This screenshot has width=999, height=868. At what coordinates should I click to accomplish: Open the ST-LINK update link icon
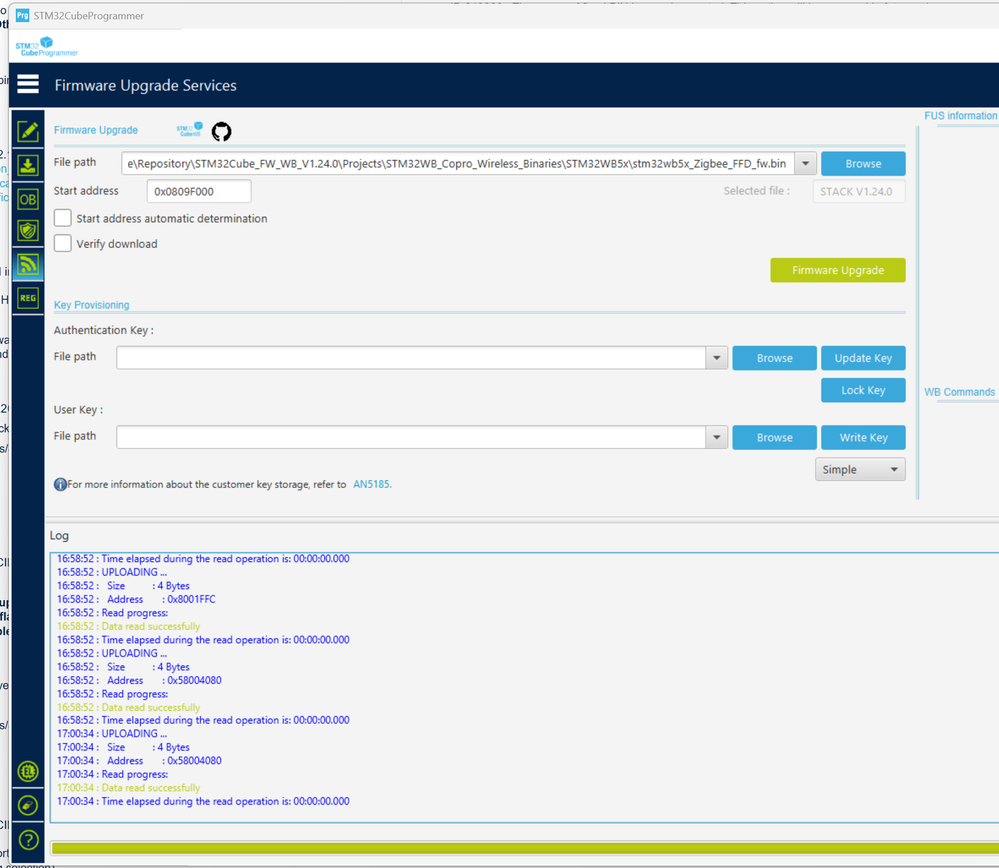click(28, 806)
